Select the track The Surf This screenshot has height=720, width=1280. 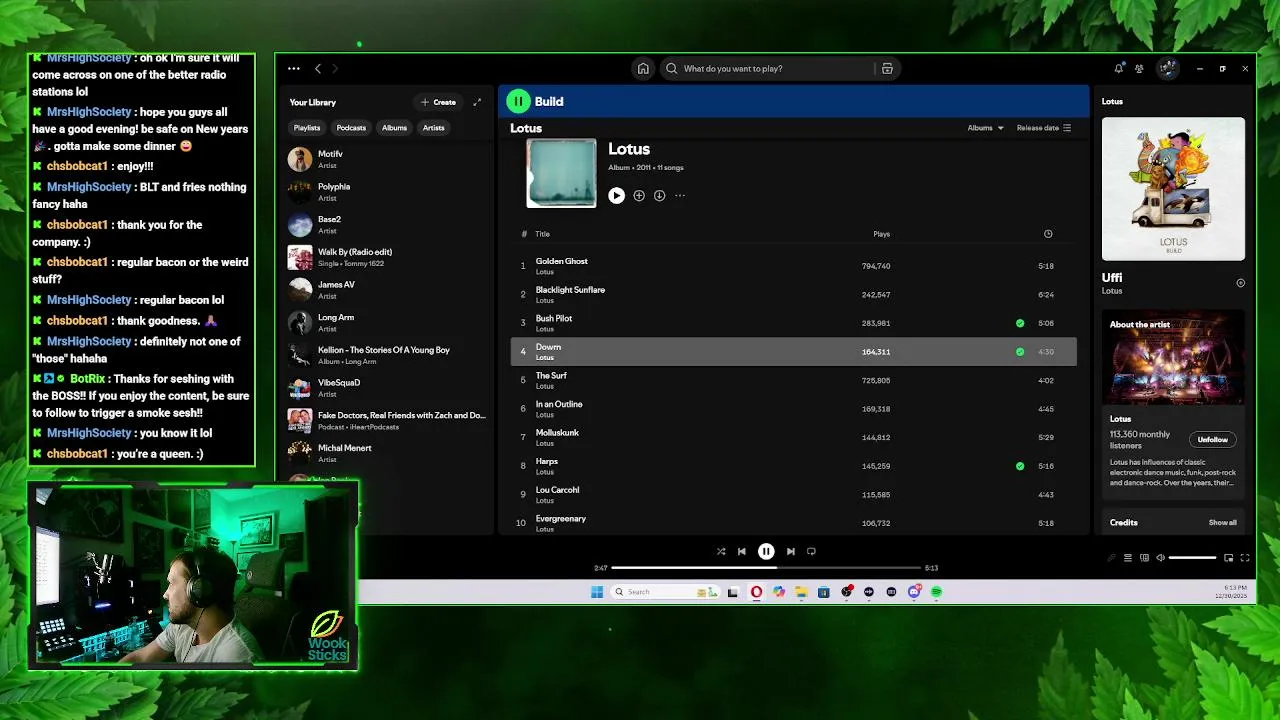(794, 380)
